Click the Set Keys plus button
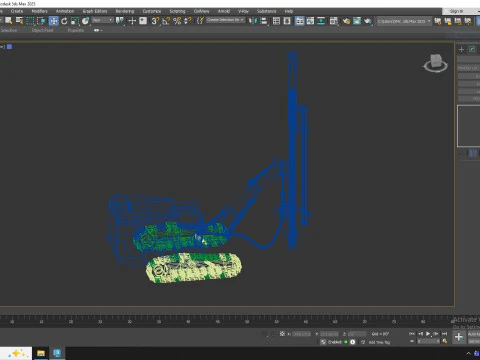 (459, 337)
